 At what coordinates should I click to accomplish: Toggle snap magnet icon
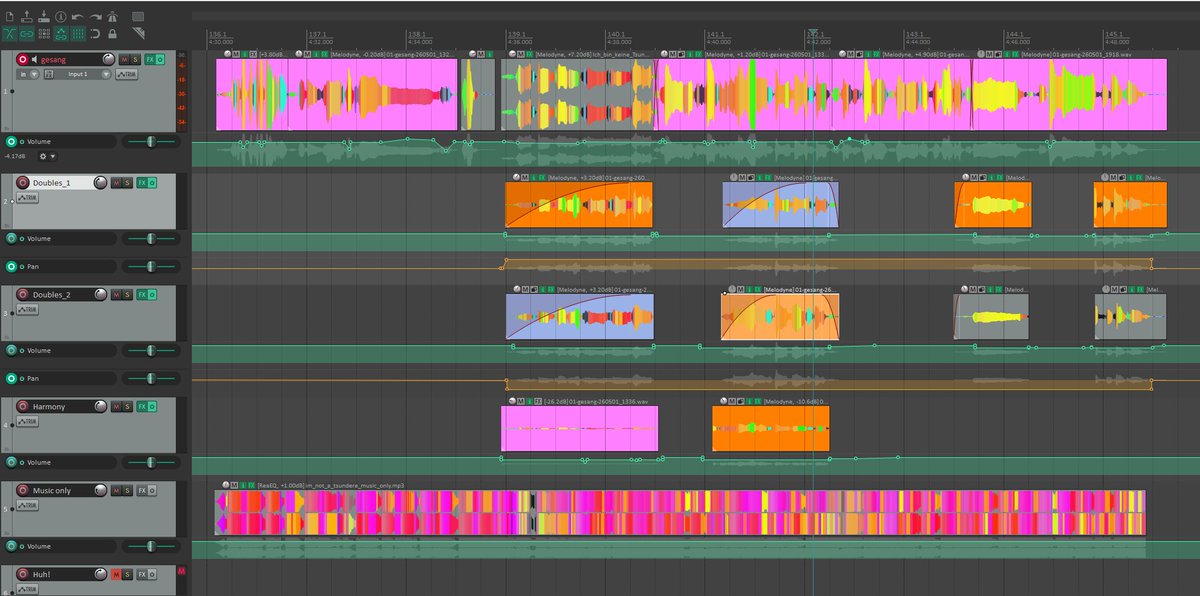(95, 34)
